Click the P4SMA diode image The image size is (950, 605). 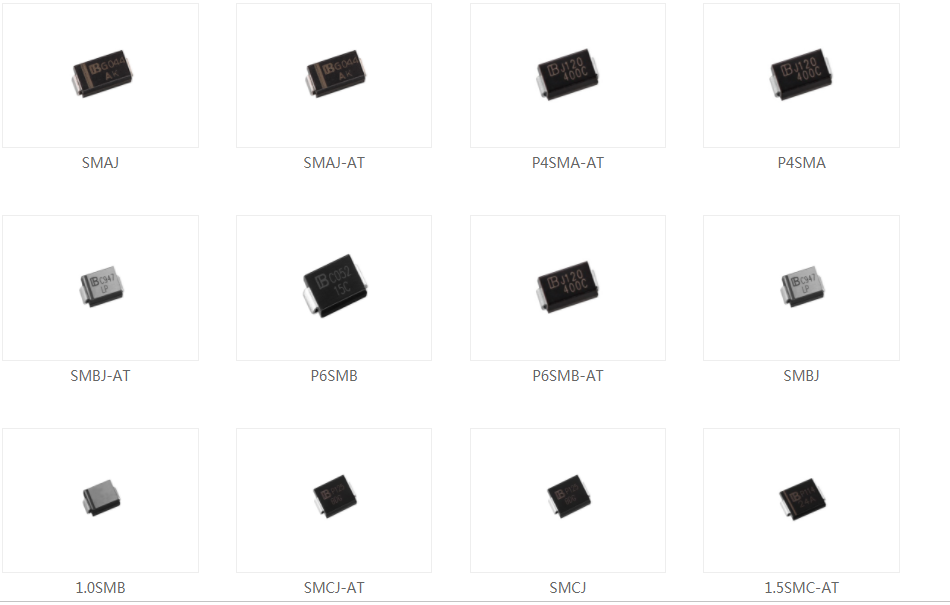pyautogui.click(x=801, y=75)
